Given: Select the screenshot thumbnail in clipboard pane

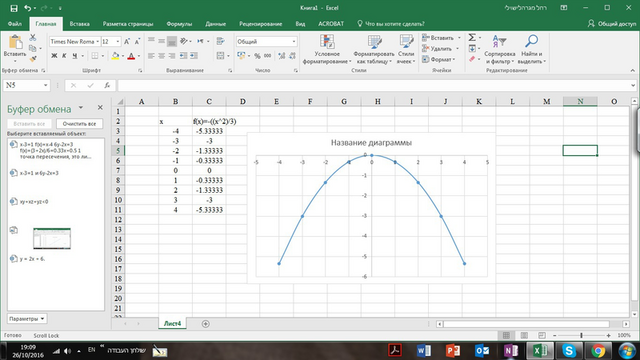Looking at the screenshot, I should tap(52, 238).
